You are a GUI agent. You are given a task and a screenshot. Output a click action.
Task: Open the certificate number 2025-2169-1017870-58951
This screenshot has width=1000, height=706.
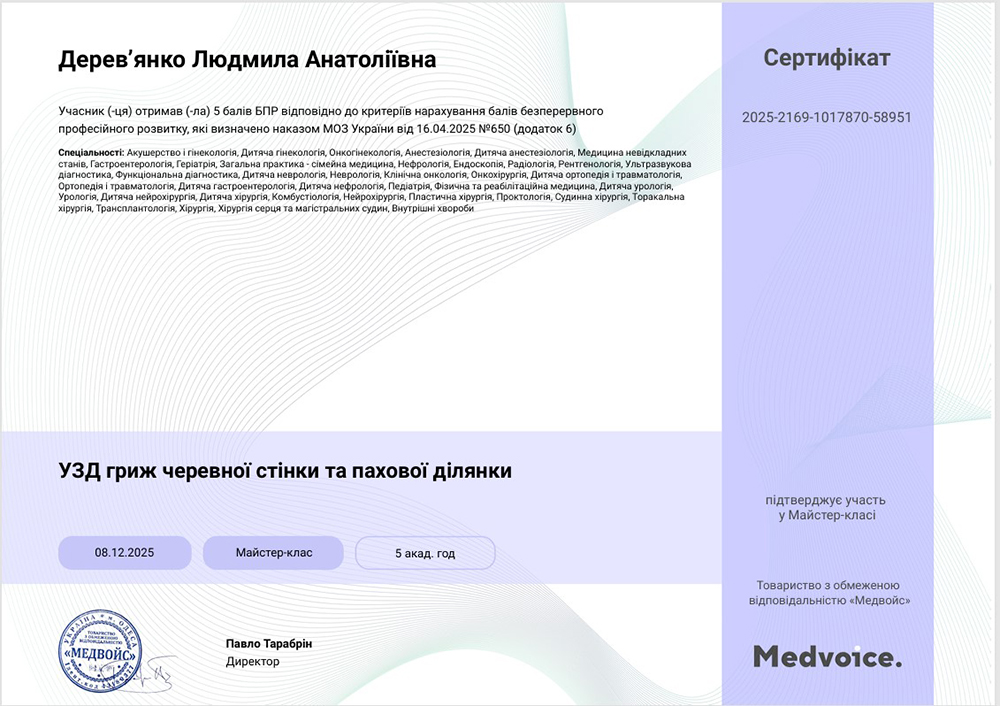coord(827,117)
